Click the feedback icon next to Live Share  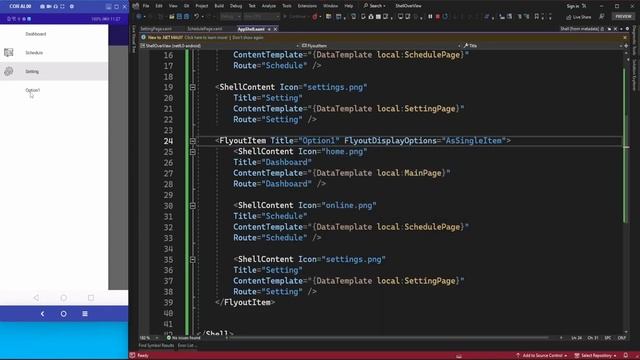602,16
